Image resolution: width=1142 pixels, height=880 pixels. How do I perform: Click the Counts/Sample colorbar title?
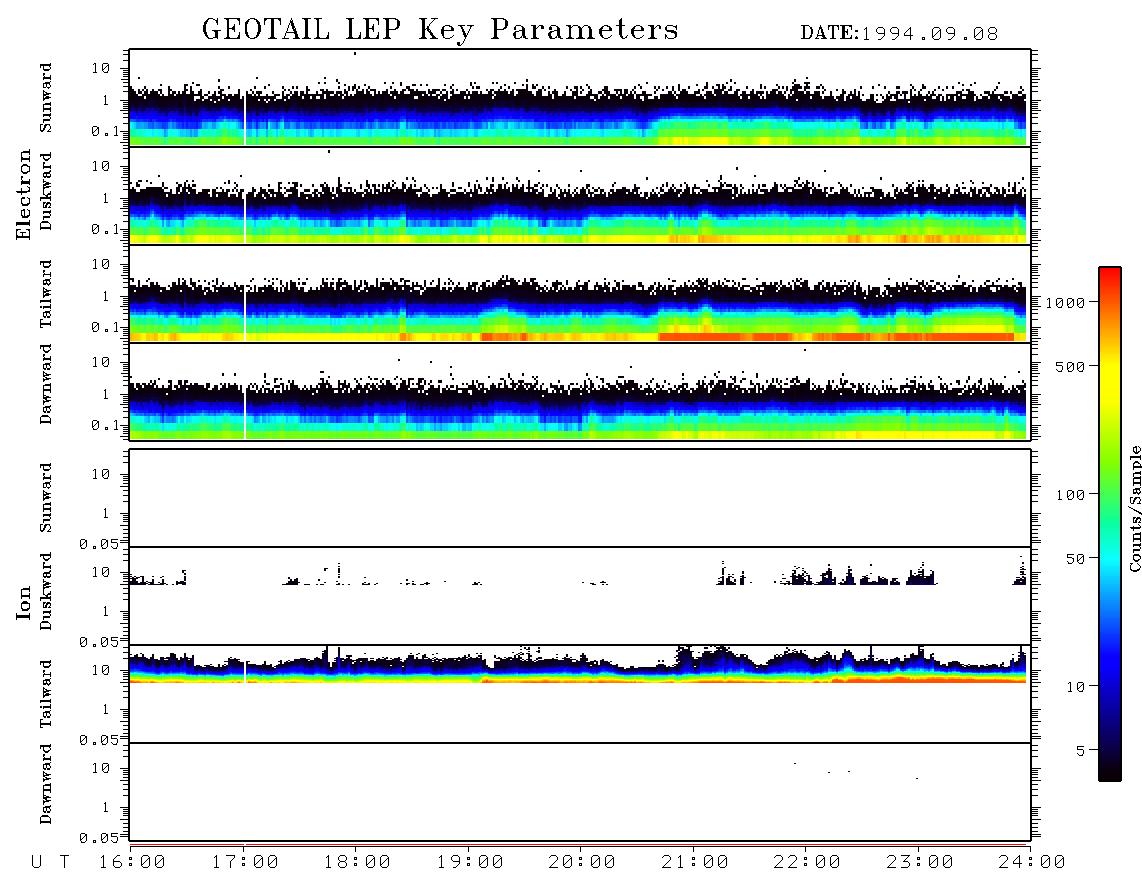[x=1135, y=508]
